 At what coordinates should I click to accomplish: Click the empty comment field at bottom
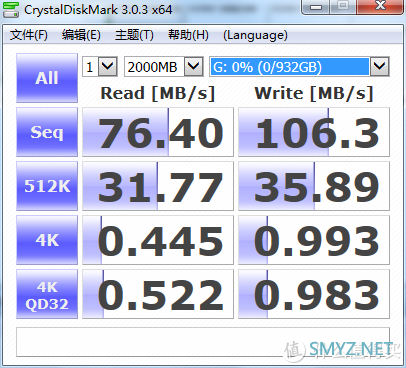click(203, 342)
